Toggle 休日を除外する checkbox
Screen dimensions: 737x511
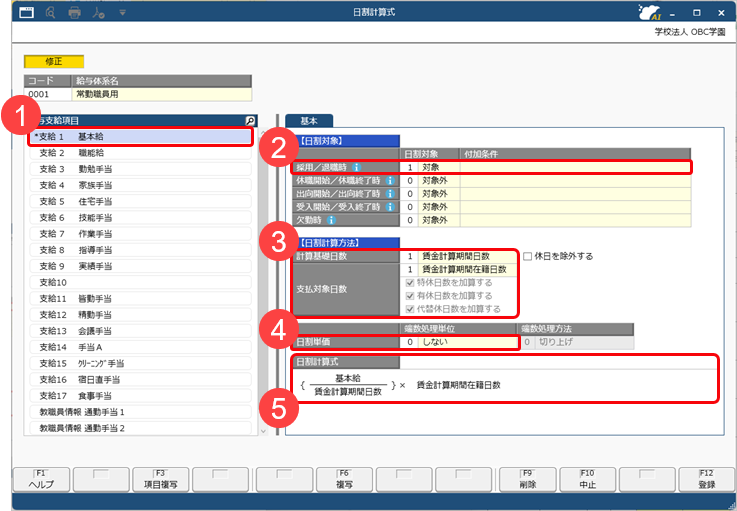(x=527, y=256)
